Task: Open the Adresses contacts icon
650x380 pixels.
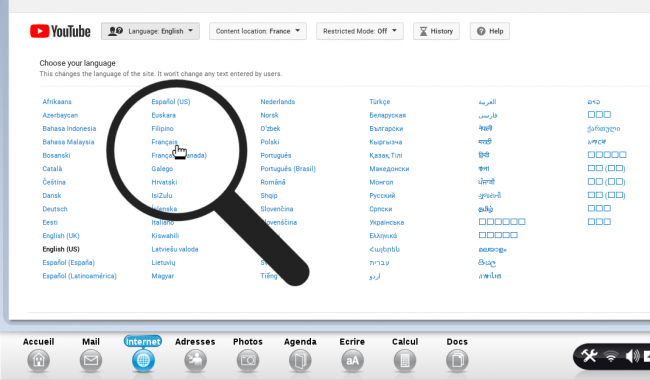Action: pyautogui.click(x=195, y=360)
